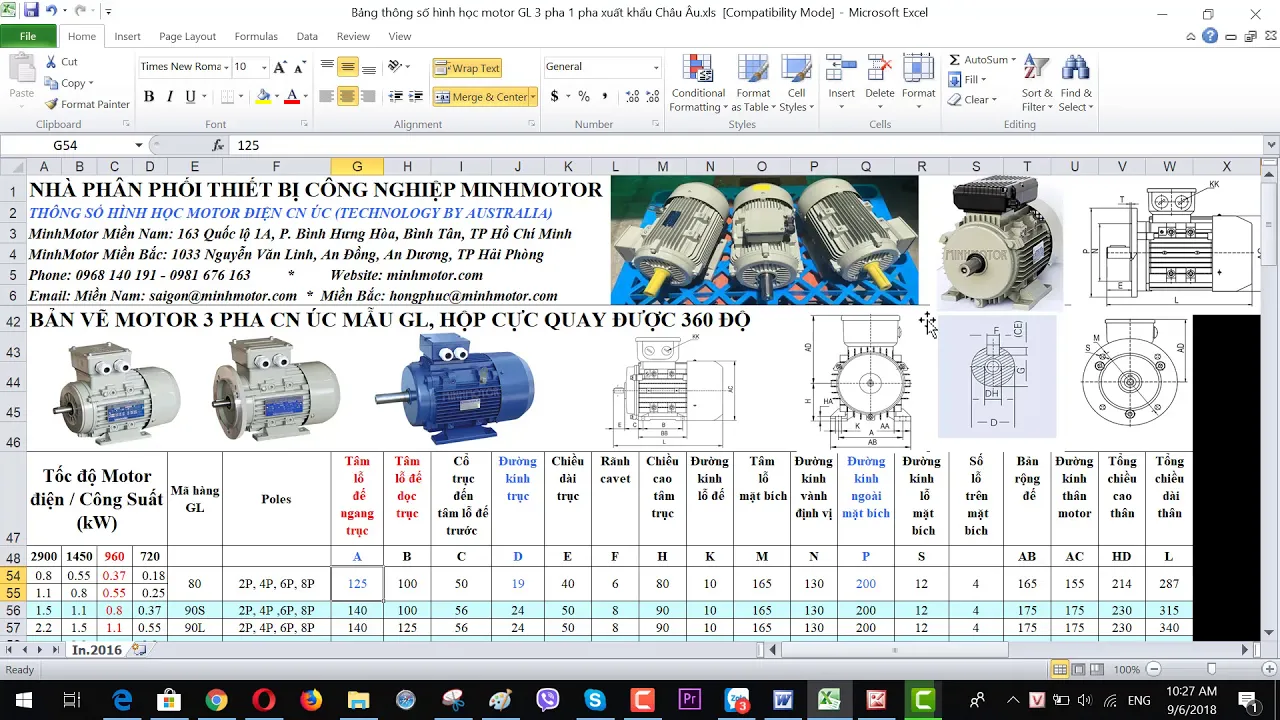Switch to the Page Layout tab
The width and height of the screenshot is (1280, 720).
(187, 36)
